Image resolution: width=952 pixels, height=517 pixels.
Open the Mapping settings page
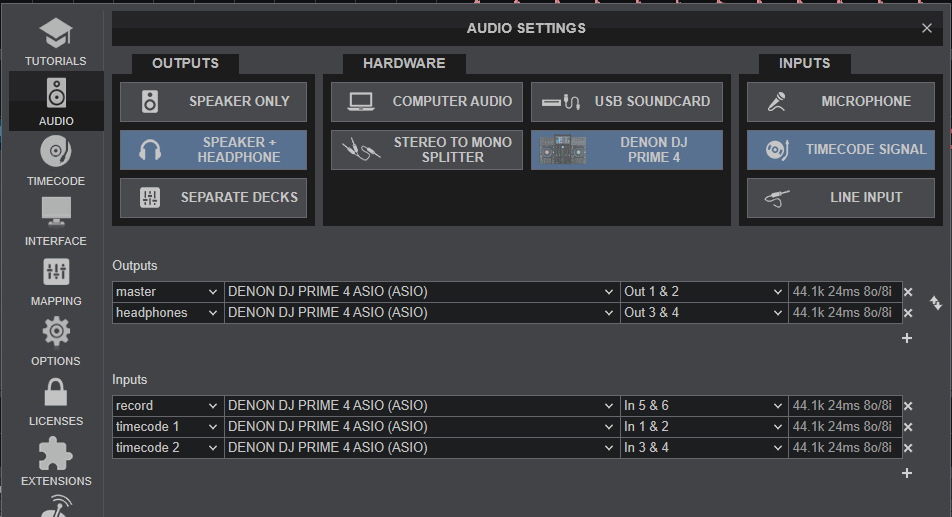[55, 281]
